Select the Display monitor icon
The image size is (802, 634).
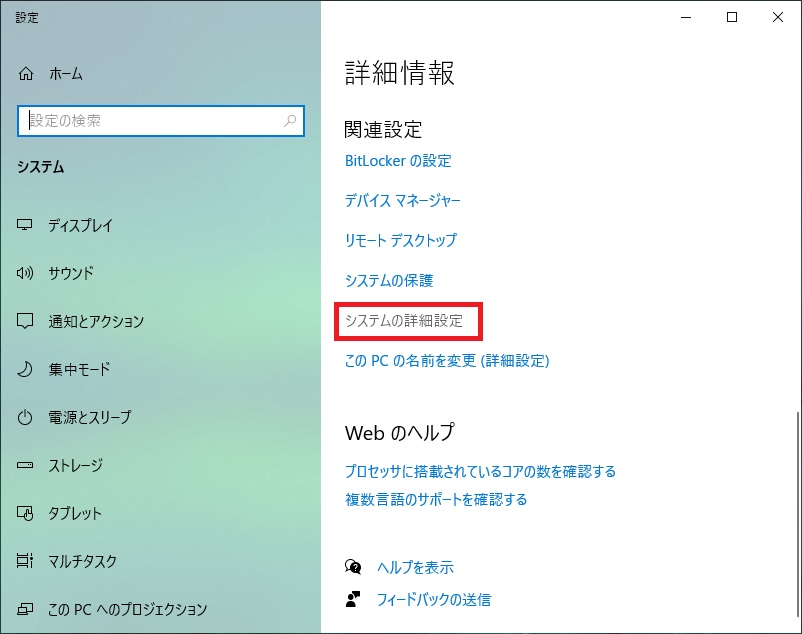coord(25,225)
